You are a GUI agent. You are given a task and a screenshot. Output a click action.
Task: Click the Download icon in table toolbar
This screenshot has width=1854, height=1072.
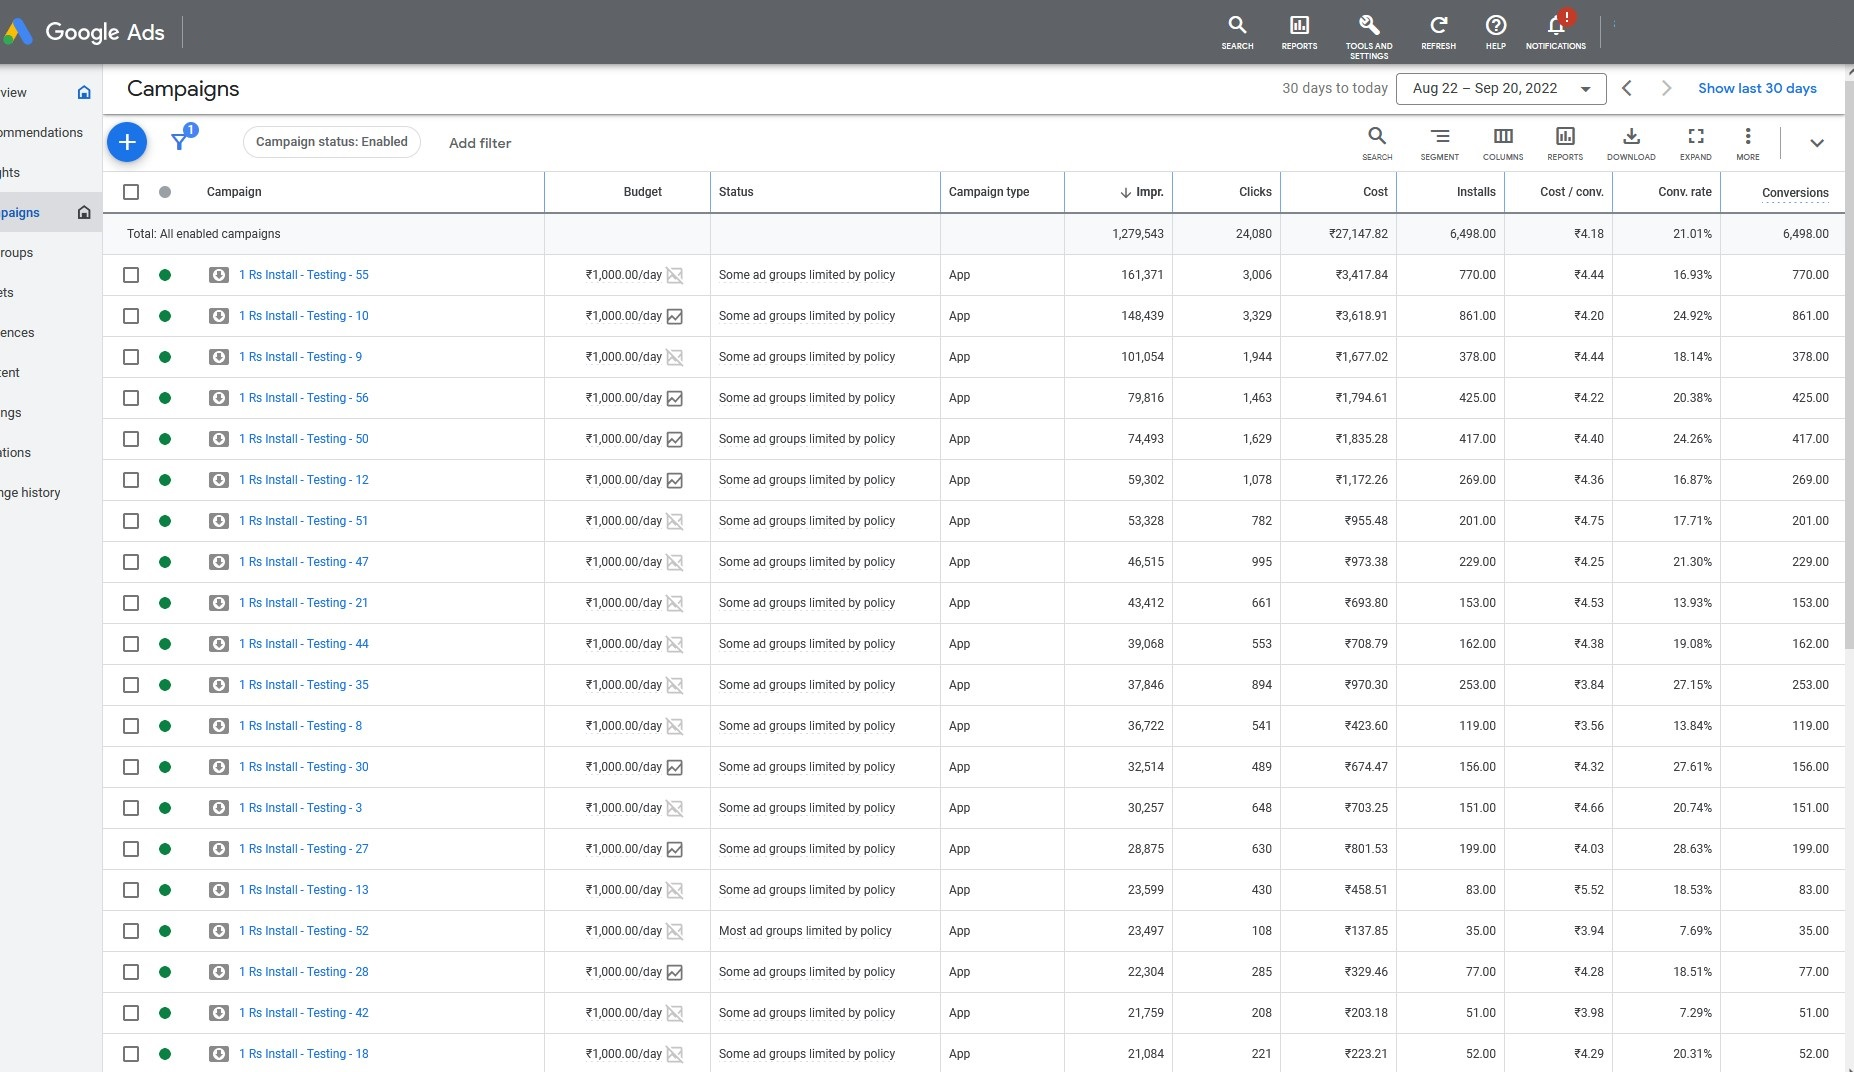(x=1630, y=142)
